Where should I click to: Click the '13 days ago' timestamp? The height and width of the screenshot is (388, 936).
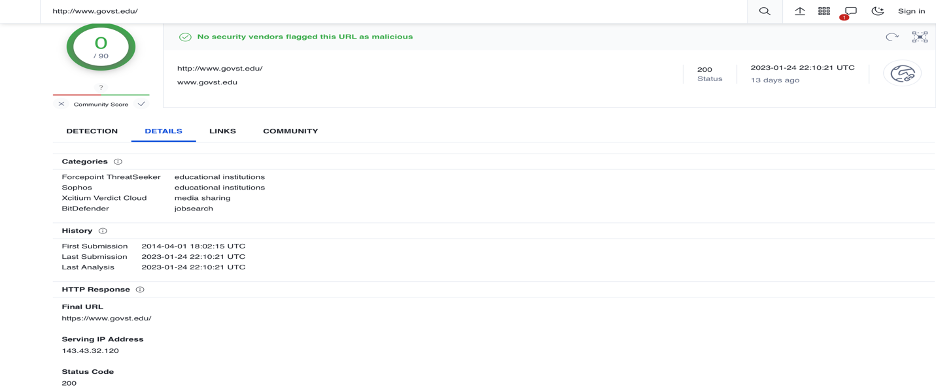point(775,80)
